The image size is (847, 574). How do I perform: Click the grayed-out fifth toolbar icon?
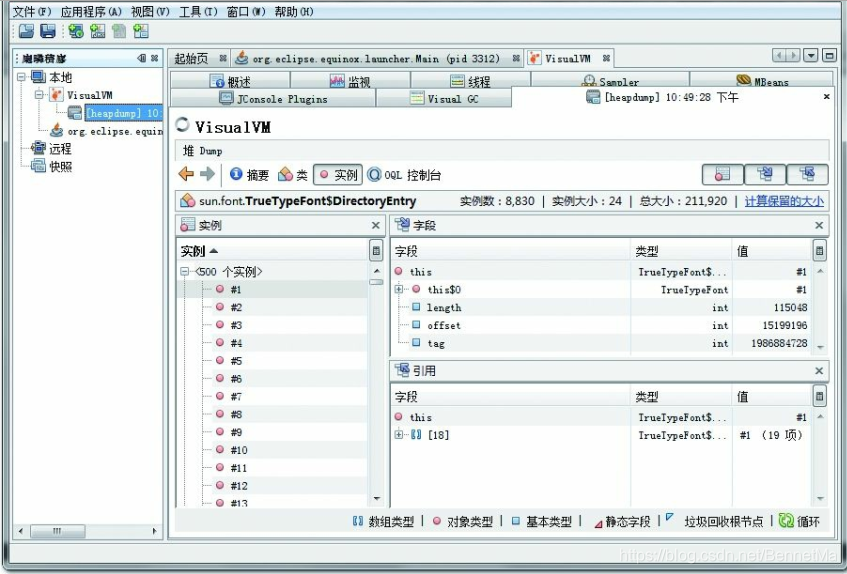119,31
